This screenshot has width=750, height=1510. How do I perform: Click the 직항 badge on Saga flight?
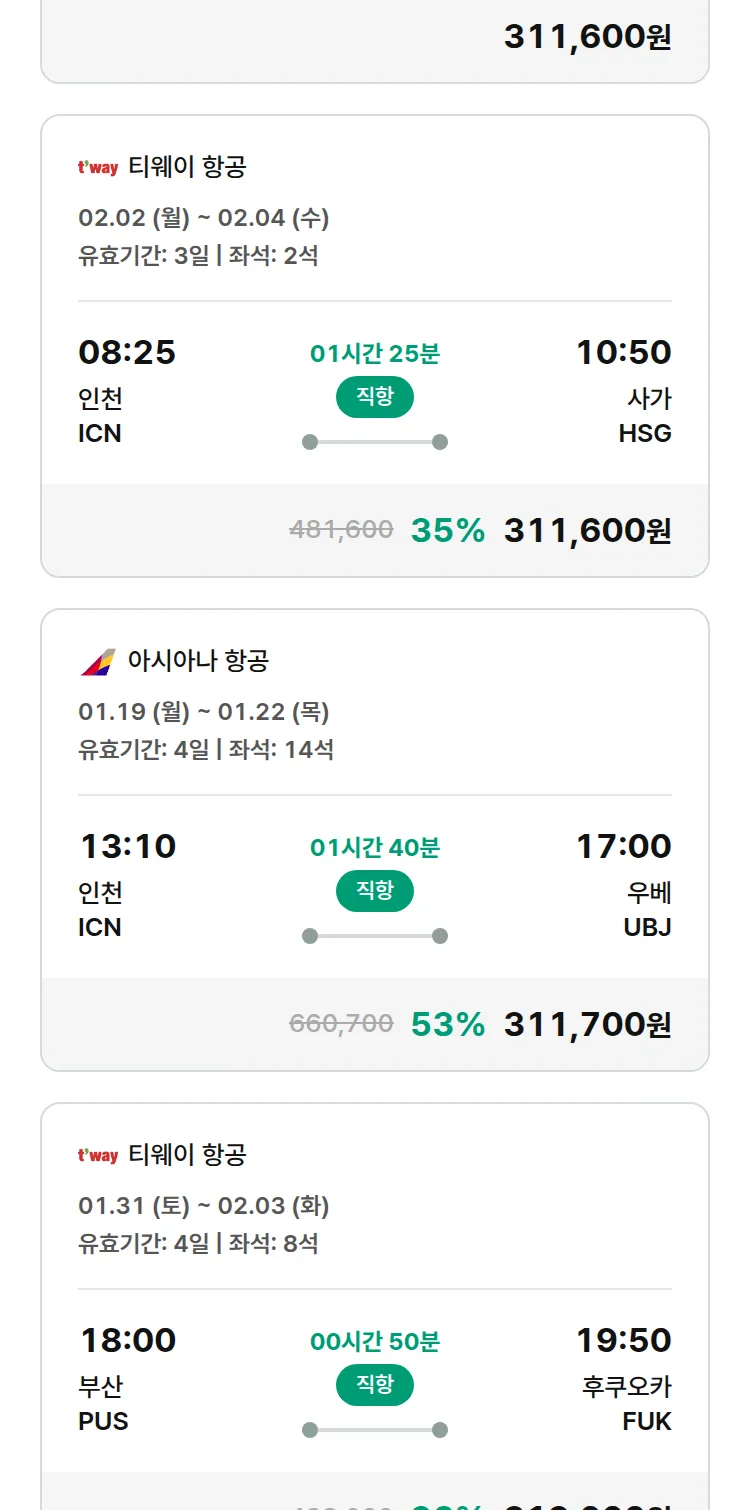(375, 397)
